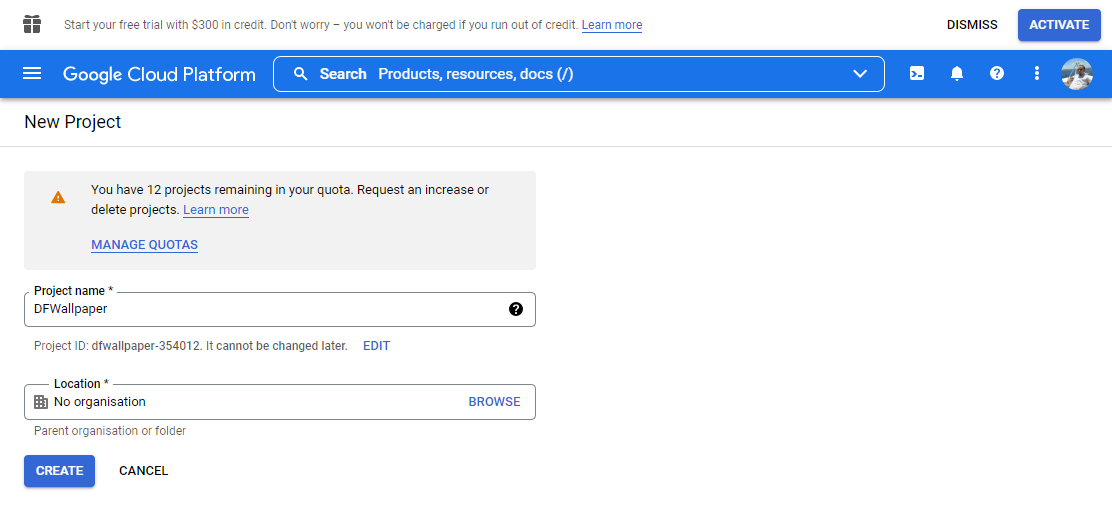Click the CANCEL button
Image resolution: width=1112 pixels, height=520 pixels.
(x=143, y=471)
